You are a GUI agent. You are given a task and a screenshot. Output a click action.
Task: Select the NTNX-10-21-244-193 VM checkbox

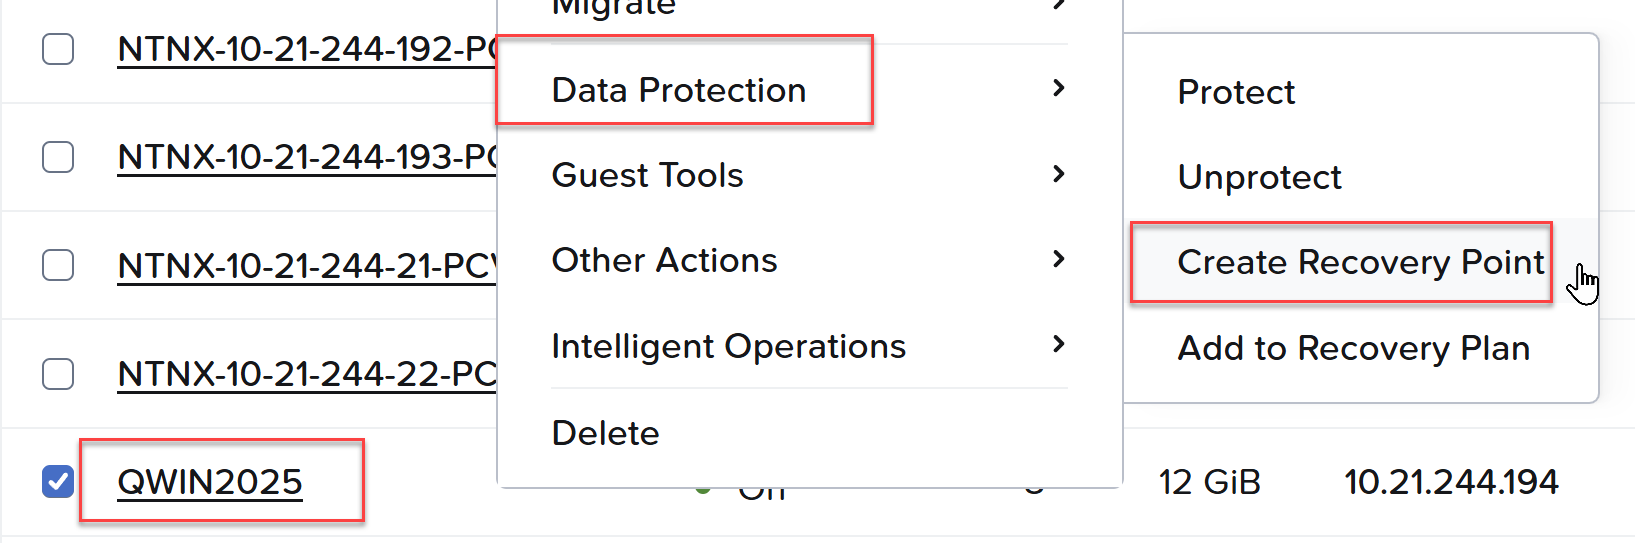point(58,157)
